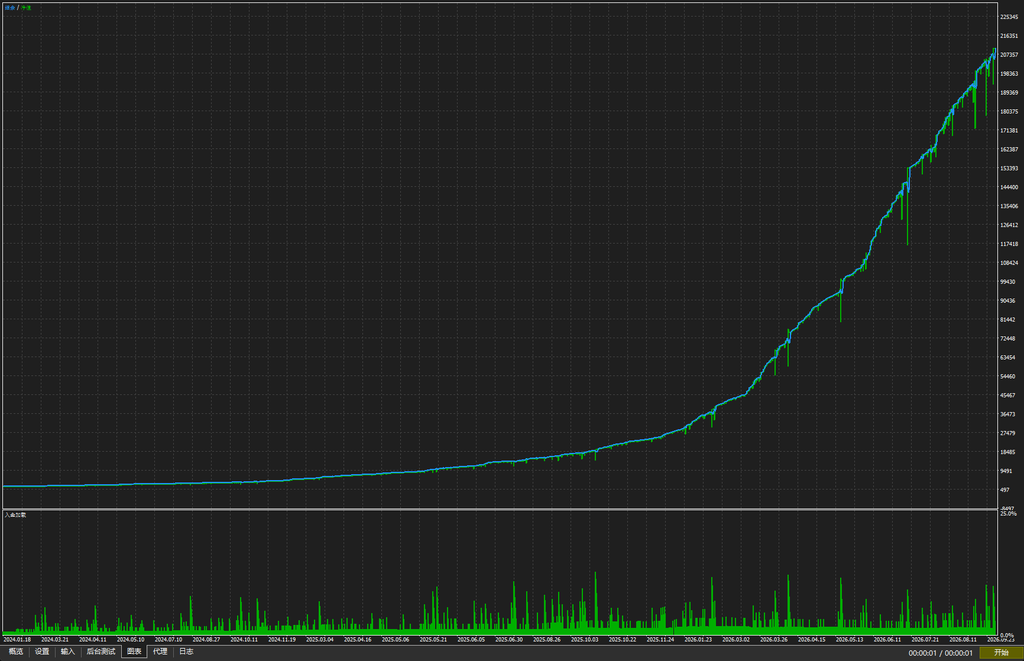1024x661 pixels.
Task: Click the 207357 axis value
Action: point(1009,55)
